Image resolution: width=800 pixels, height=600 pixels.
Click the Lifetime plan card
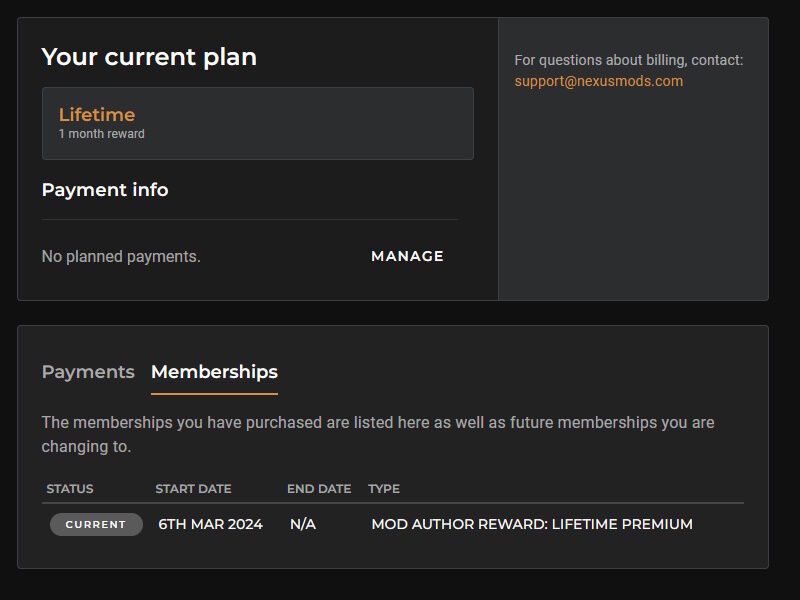300,123
